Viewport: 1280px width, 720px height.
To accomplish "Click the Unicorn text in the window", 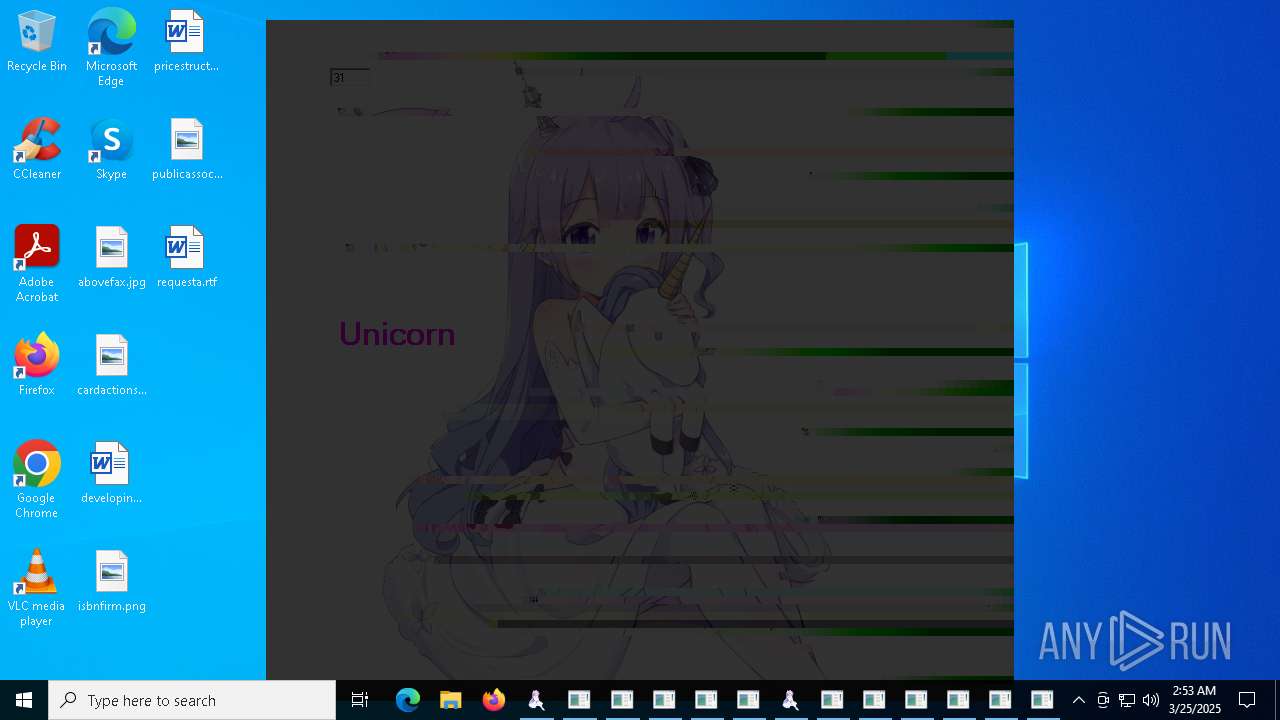I will 397,334.
